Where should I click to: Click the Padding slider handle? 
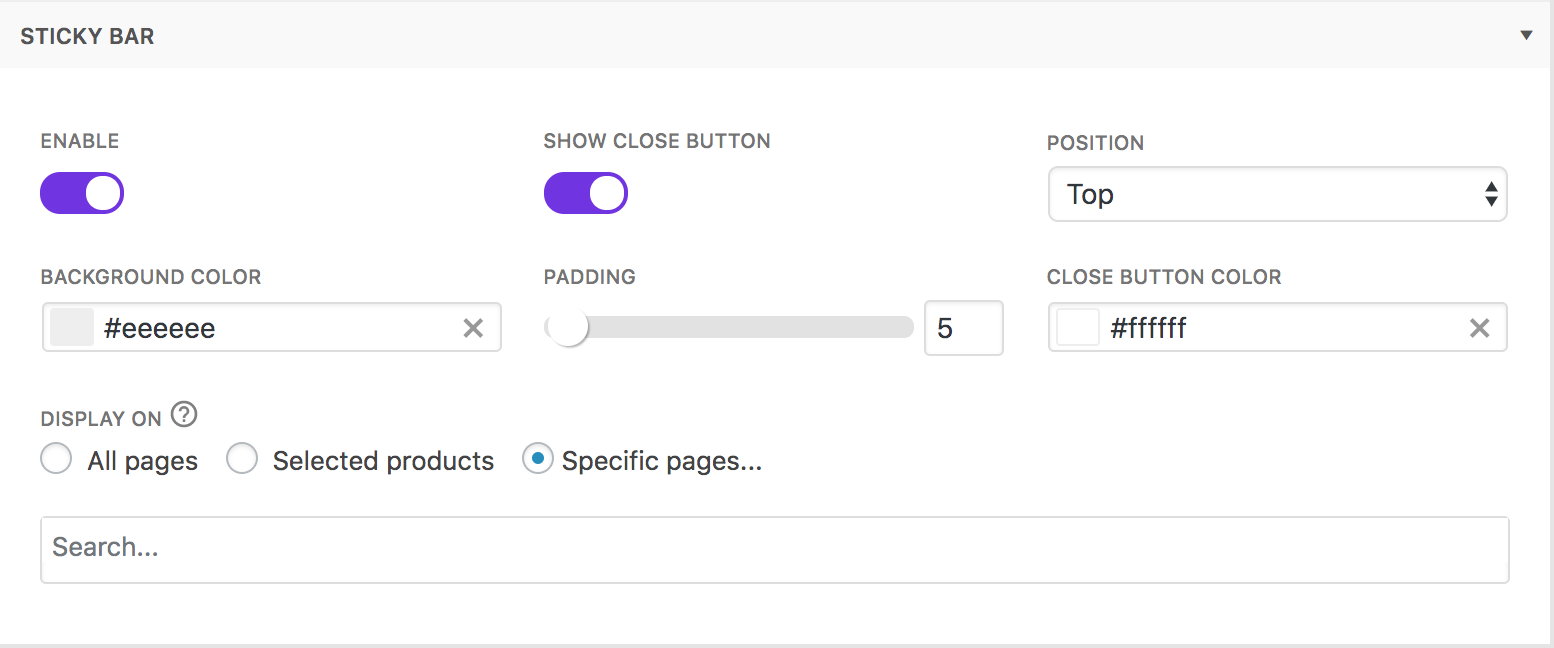[x=569, y=328]
